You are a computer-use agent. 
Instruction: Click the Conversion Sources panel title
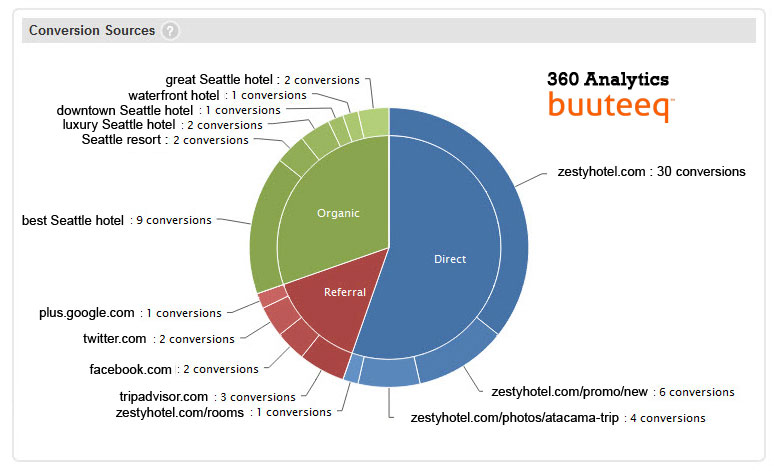point(92,31)
